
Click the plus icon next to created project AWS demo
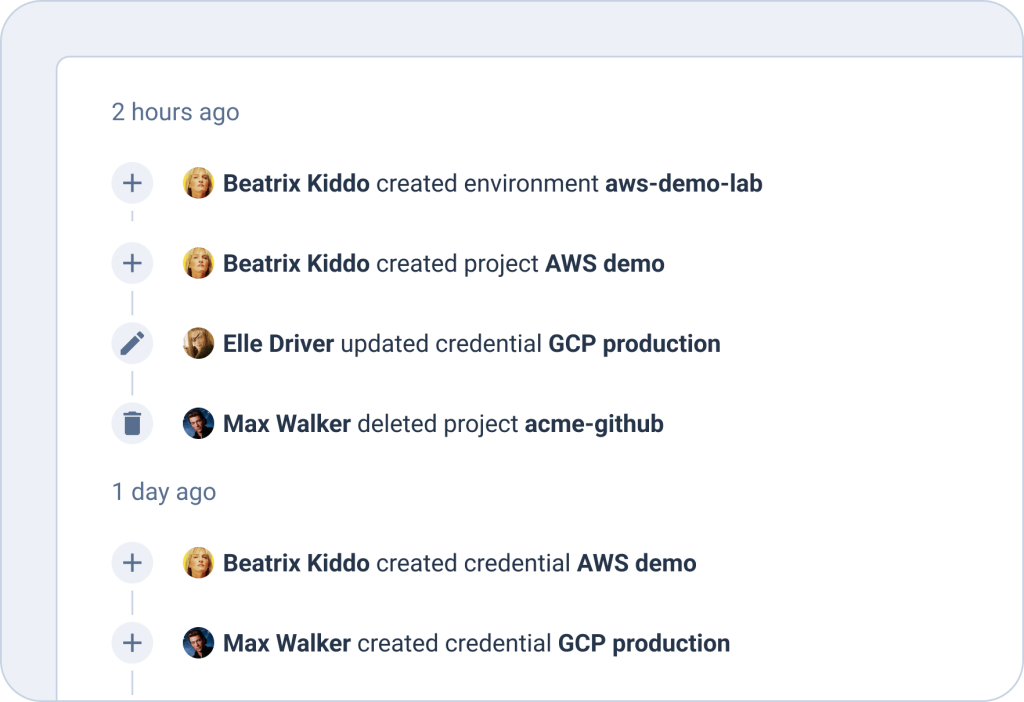(132, 264)
